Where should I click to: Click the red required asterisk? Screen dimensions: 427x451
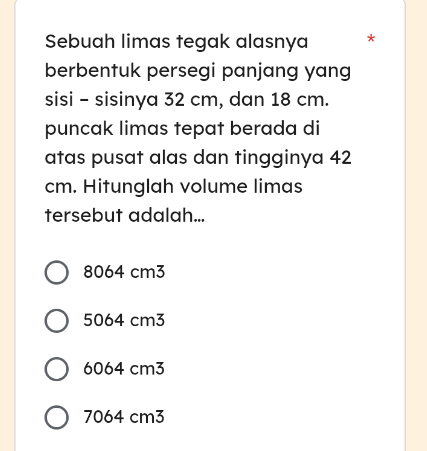point(371,39)
